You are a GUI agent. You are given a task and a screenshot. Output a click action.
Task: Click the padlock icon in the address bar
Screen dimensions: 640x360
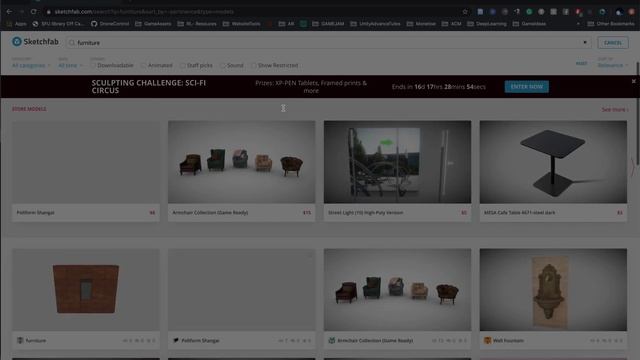pos(49,12)
